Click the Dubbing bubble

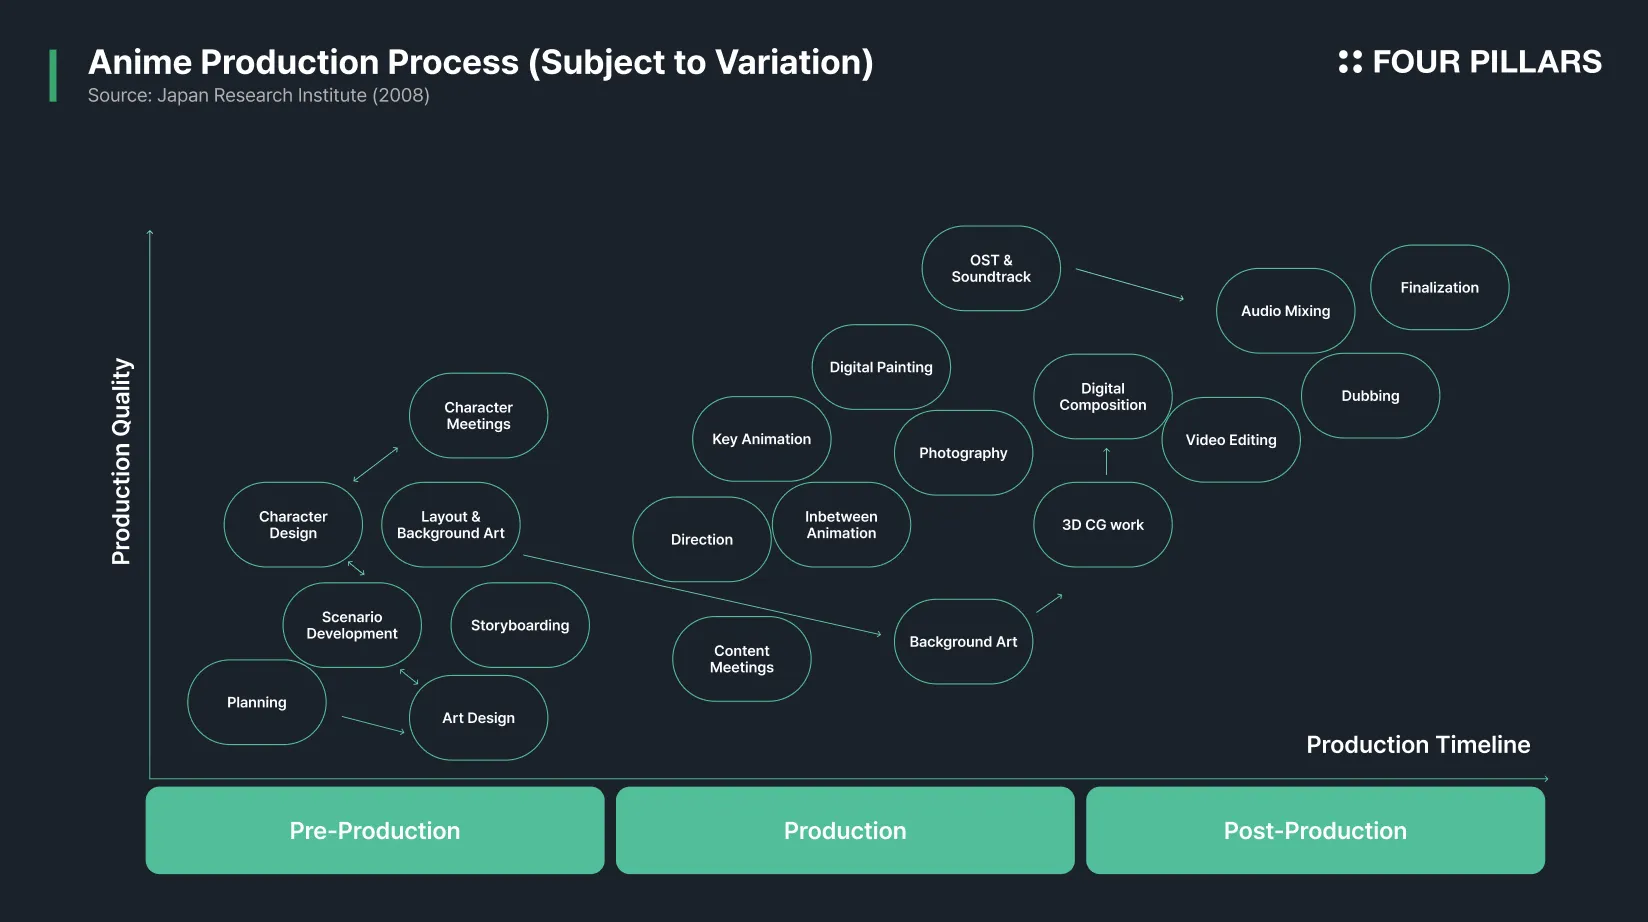pyautogui.click(x=1371, y=396)
